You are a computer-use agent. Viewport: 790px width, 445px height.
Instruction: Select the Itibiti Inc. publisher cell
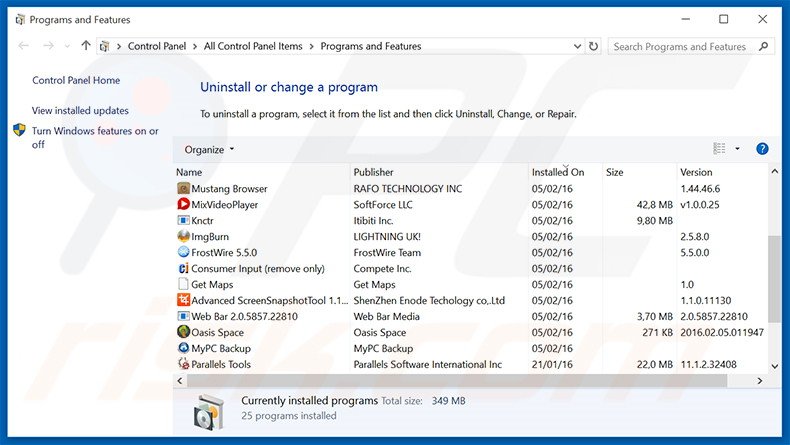373,221
